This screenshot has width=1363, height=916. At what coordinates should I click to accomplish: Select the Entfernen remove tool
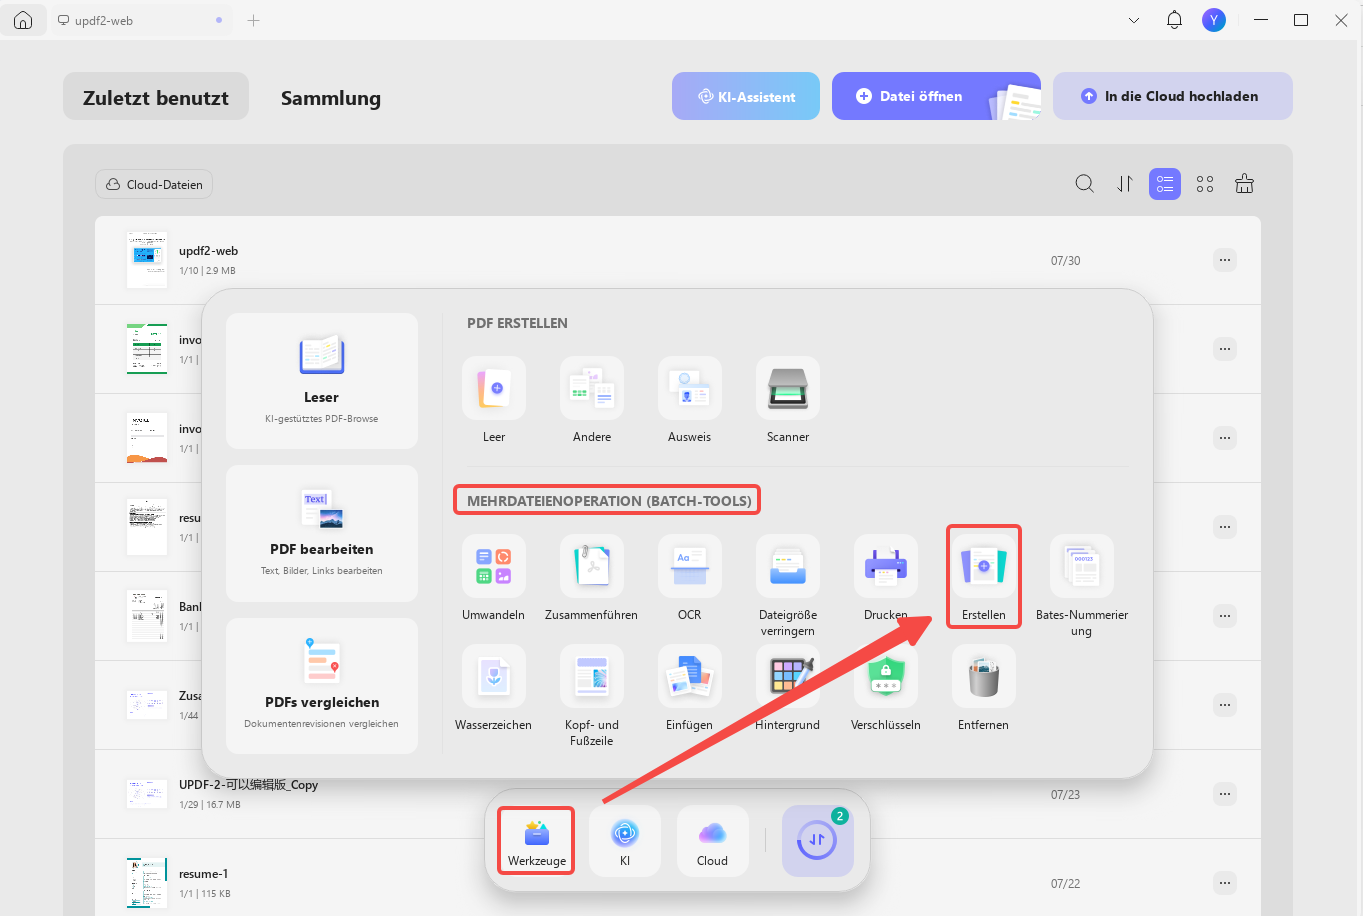pos(984,676)
